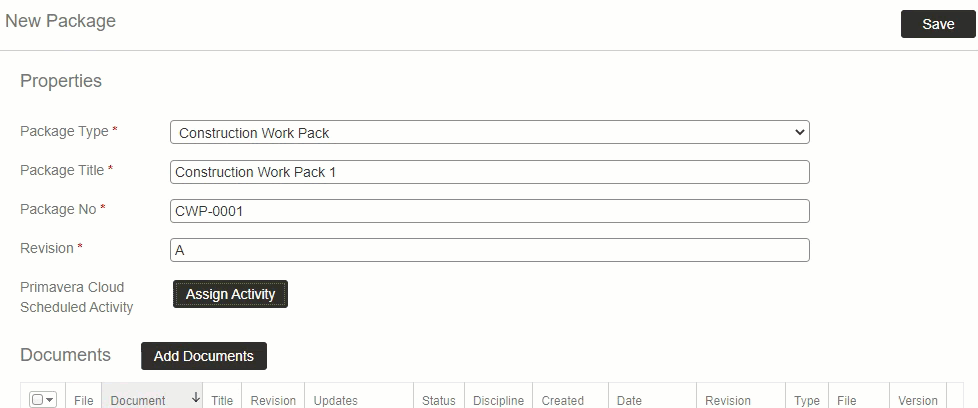The image size is (978, 408).
Task: Click the sort arrow on Document column
Action: coord(195,398)
